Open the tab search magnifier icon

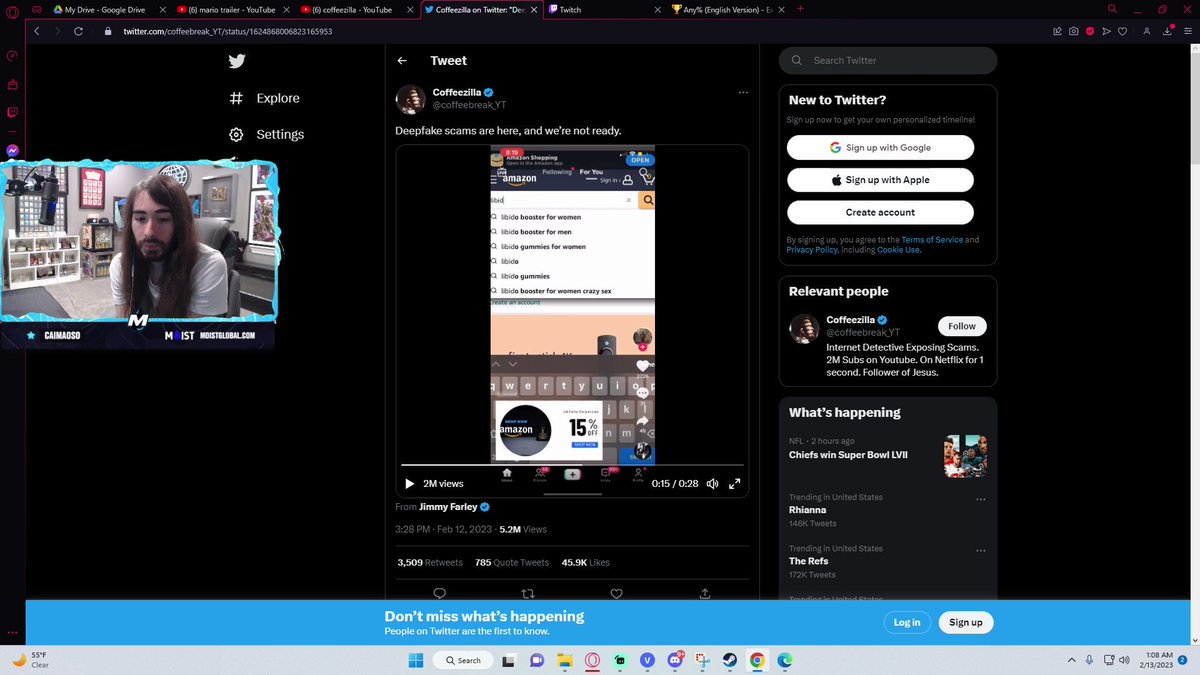(x=1112, y=9)
